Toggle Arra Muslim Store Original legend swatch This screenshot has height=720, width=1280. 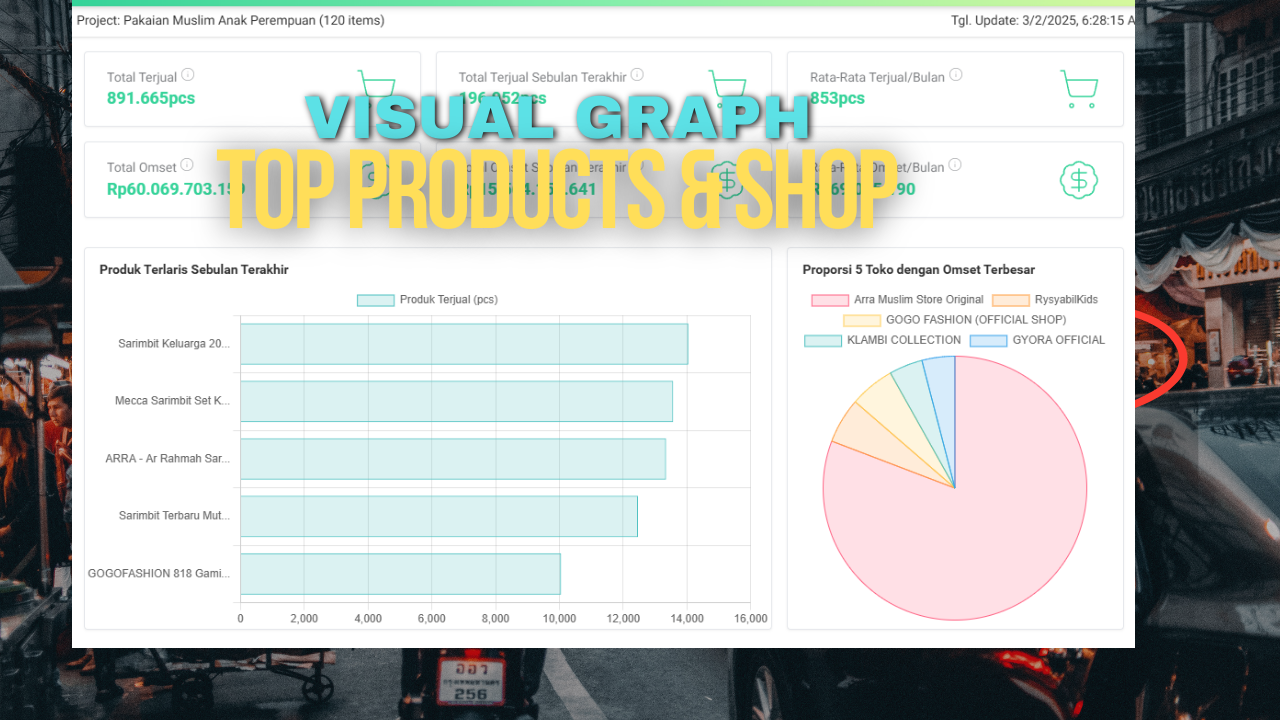[x=830, y=300]
